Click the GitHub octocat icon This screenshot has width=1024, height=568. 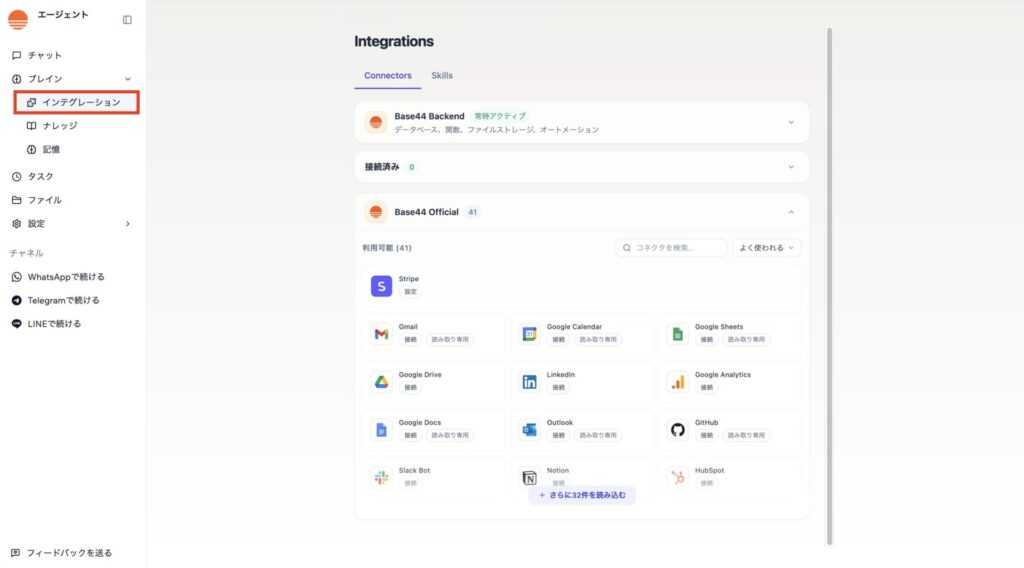(677, 430)
